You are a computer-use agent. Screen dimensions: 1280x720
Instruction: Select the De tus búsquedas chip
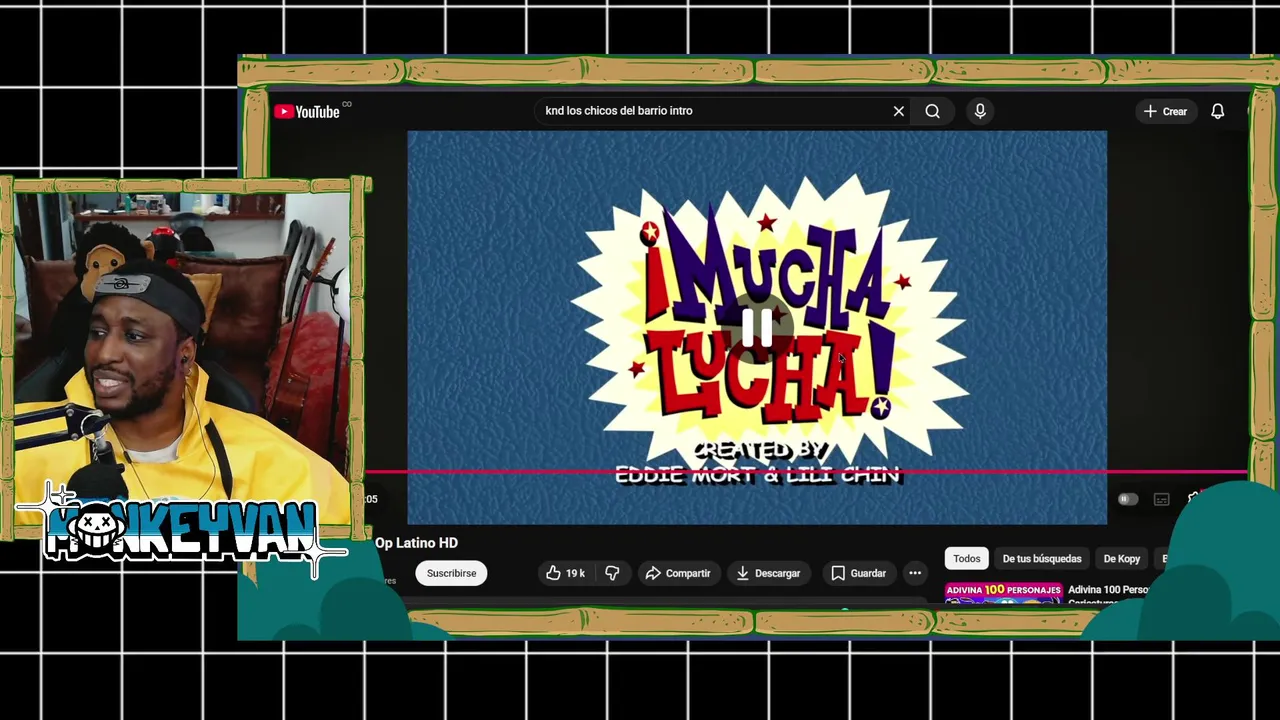point(1041,559)
